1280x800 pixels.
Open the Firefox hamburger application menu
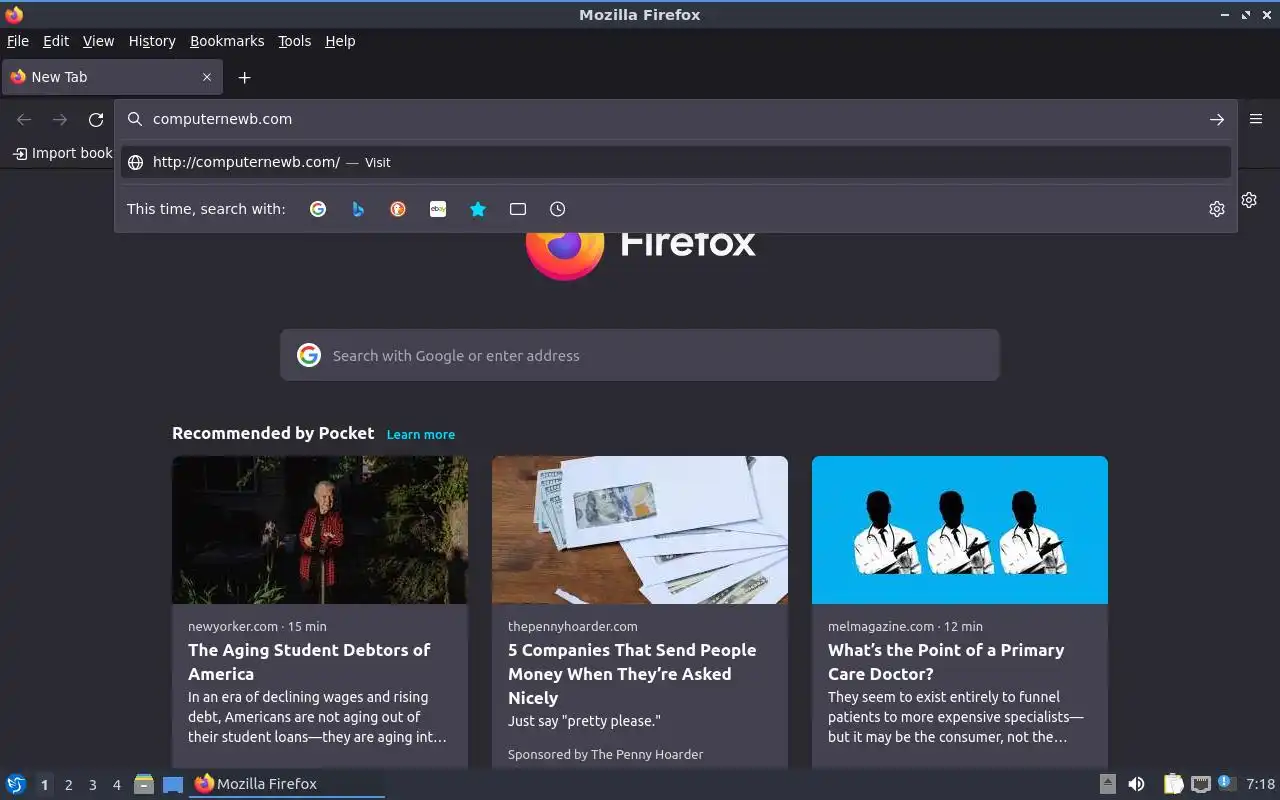point(1256,119)
